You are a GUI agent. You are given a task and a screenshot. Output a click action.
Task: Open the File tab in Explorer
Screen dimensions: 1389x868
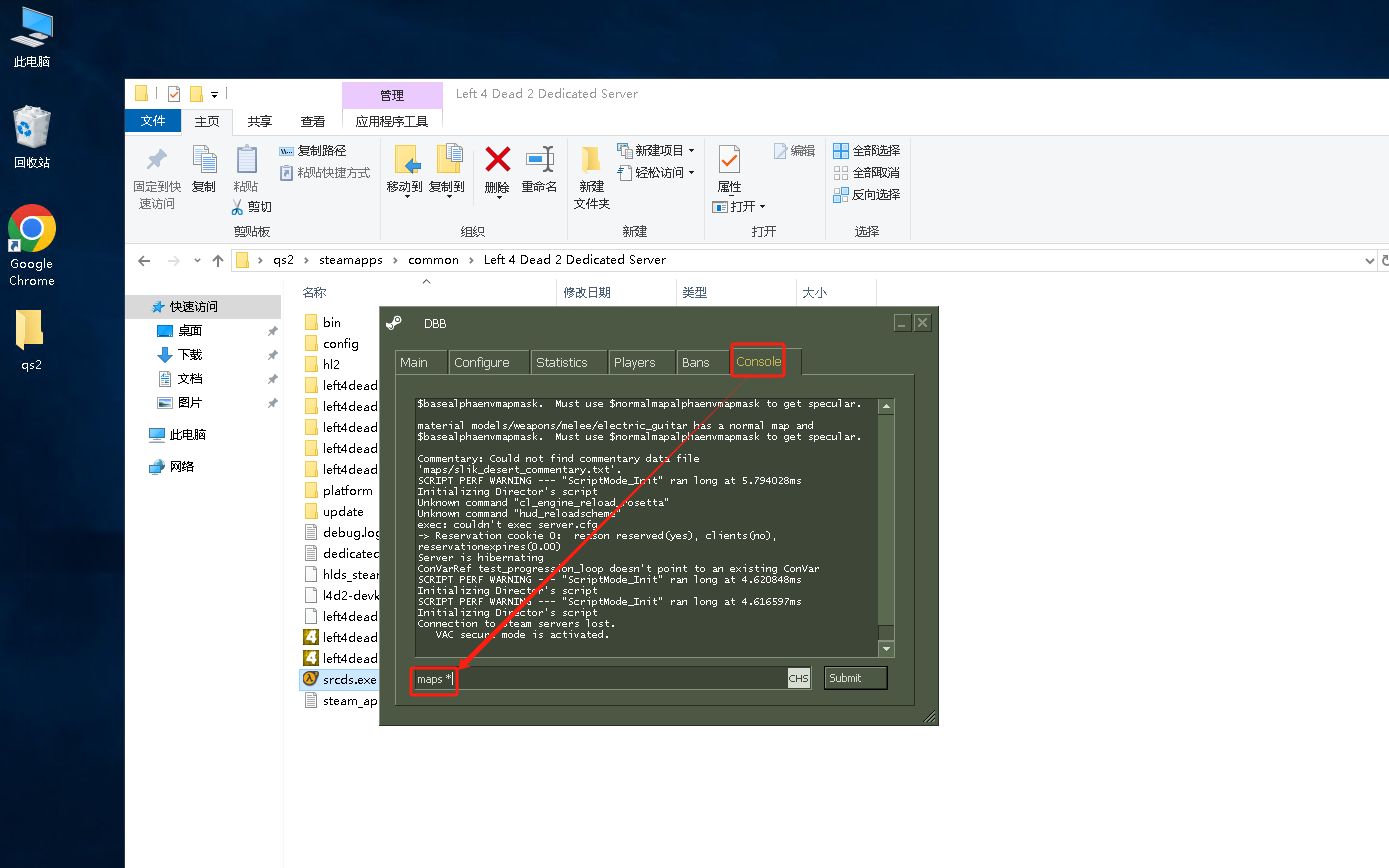click(x=153, y=121)
